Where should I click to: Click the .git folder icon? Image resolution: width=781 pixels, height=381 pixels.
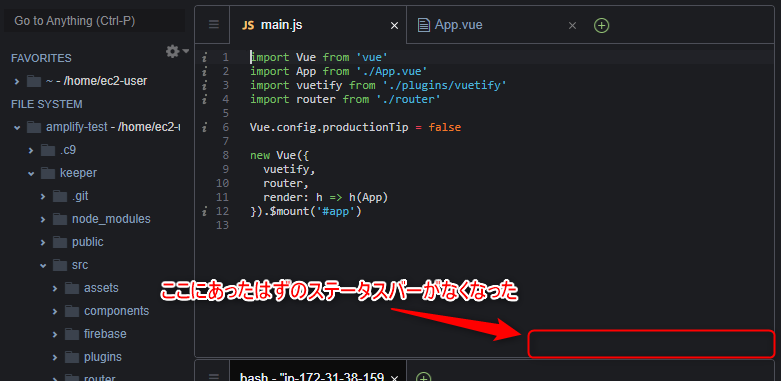(x=60, y=196)
